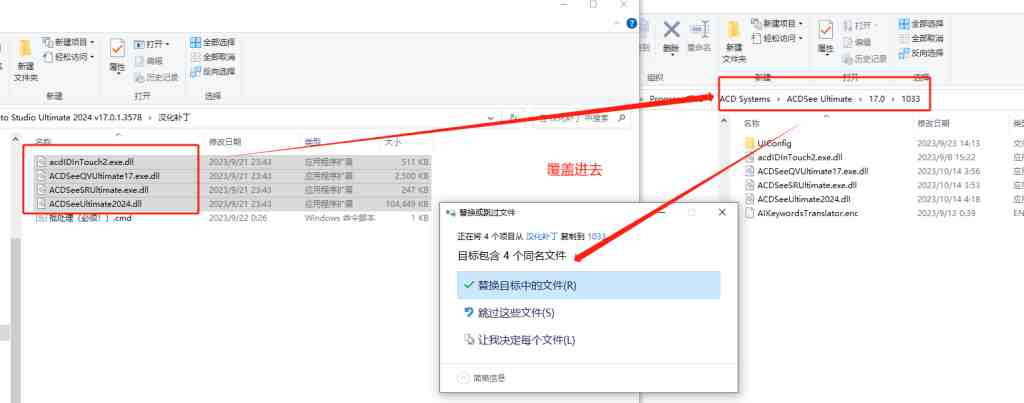This screenshot has width=1024, height=403.
Task: Open address bar history dropdown in left window
Action: [x=491, y=118]
